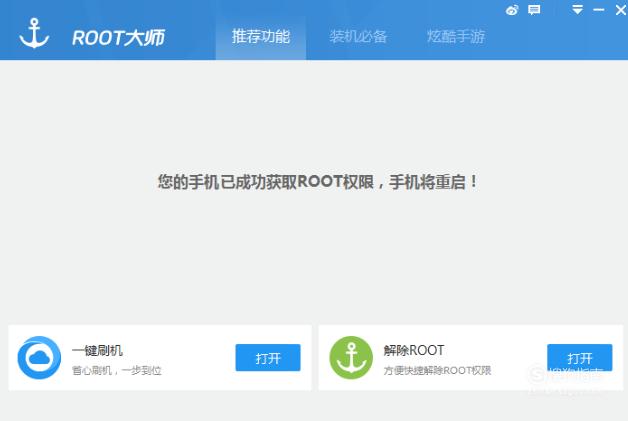The width and height of the screenshot is (628, 421).
Task: Close the ROOT大师 window
Action: point(621,10)
